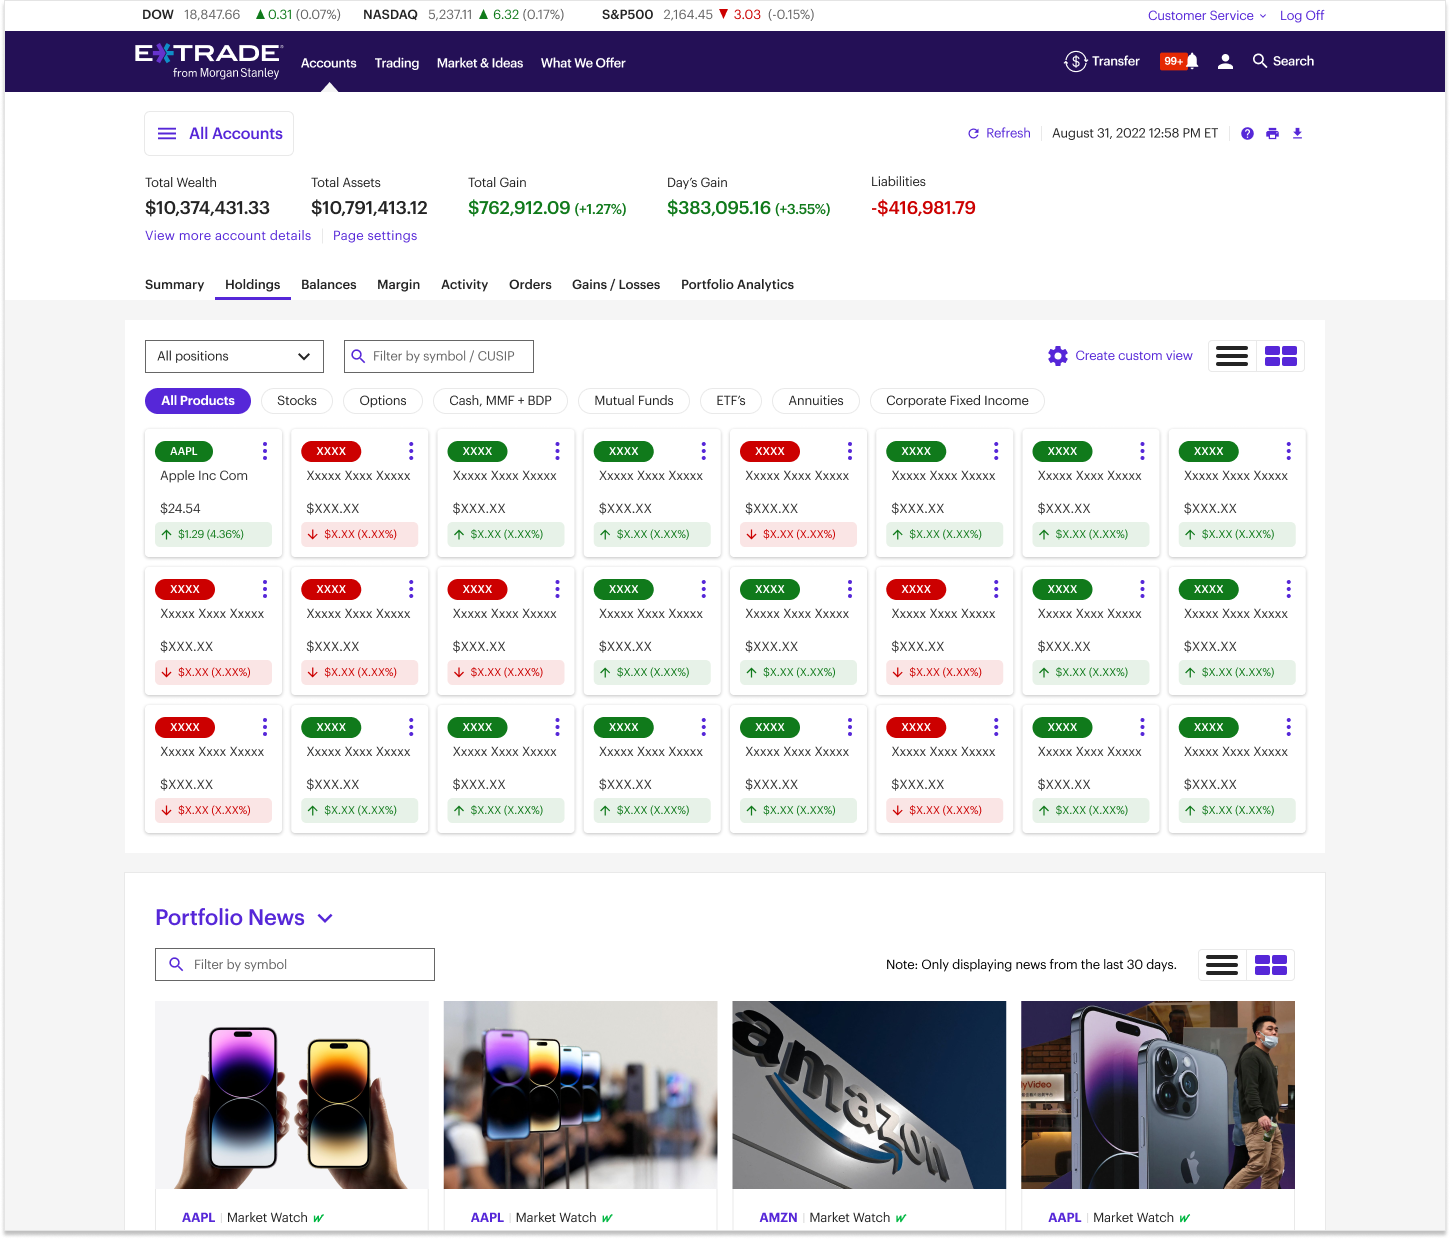Click the Liabilities value -$416,981.79
The height and width of the screenshot is (1239, 1450).
pyautogui.click(x=923, y=208)
